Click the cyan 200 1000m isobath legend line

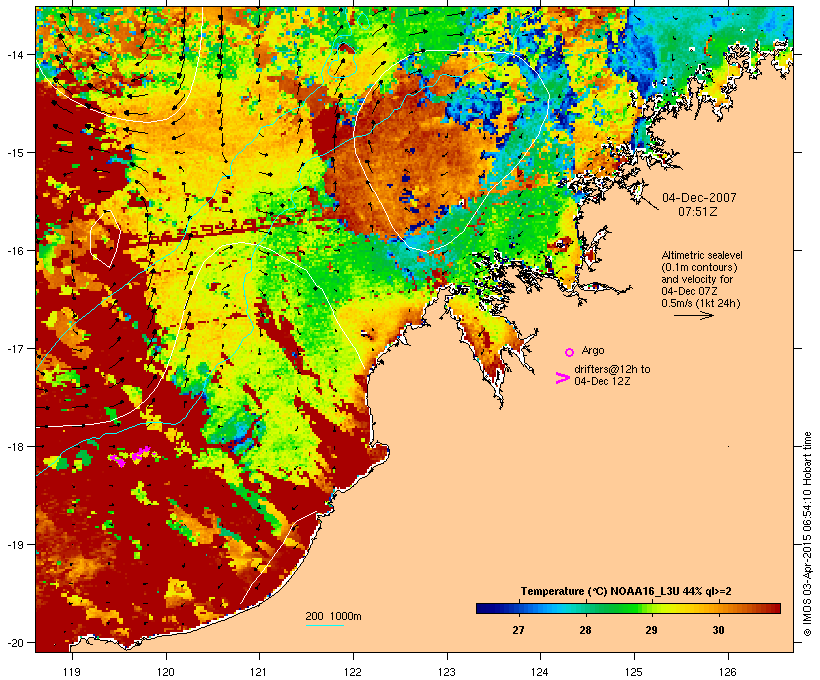(x=325, y=625)
